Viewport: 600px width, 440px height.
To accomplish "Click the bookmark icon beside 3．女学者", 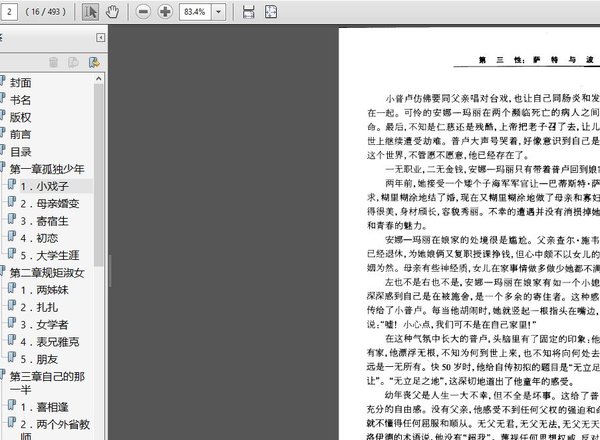I will pos(12,324).
